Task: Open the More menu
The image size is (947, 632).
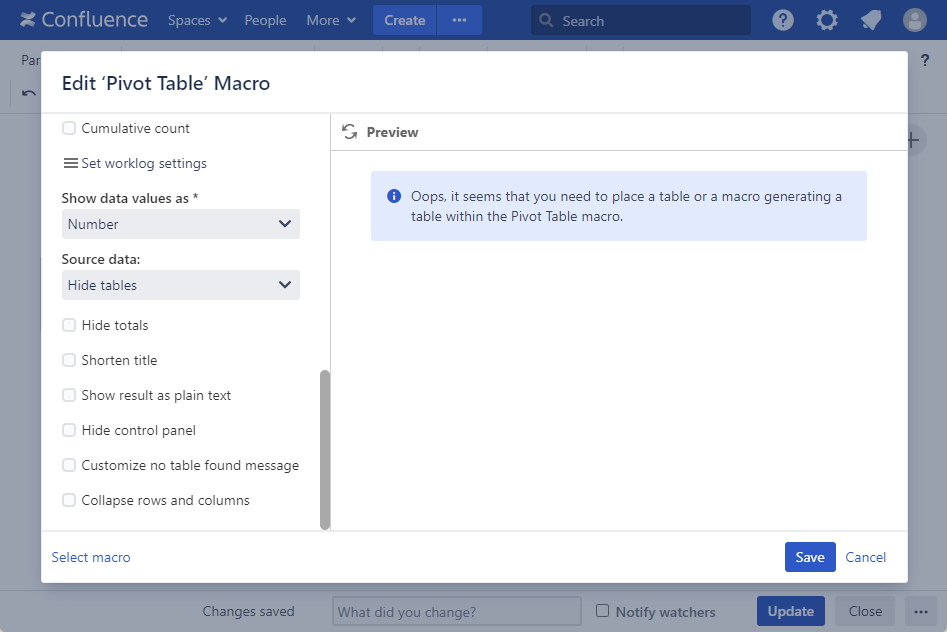Action: 331,20
